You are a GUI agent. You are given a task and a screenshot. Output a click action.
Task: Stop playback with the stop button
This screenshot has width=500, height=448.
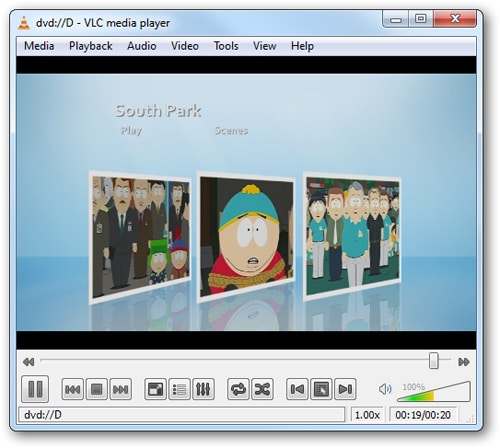[97, 389]
